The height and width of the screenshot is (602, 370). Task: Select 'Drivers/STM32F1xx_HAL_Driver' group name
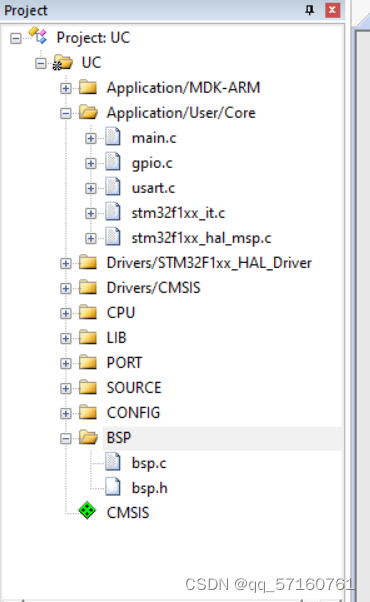209,263
